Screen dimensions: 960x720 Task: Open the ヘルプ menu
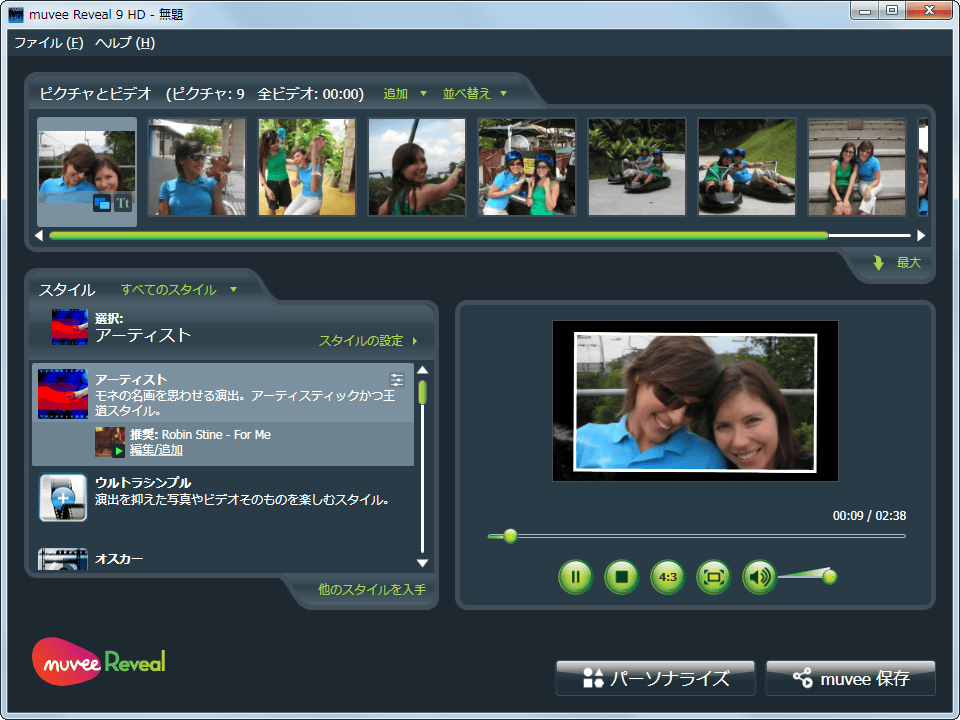click(x=125, y=43)
